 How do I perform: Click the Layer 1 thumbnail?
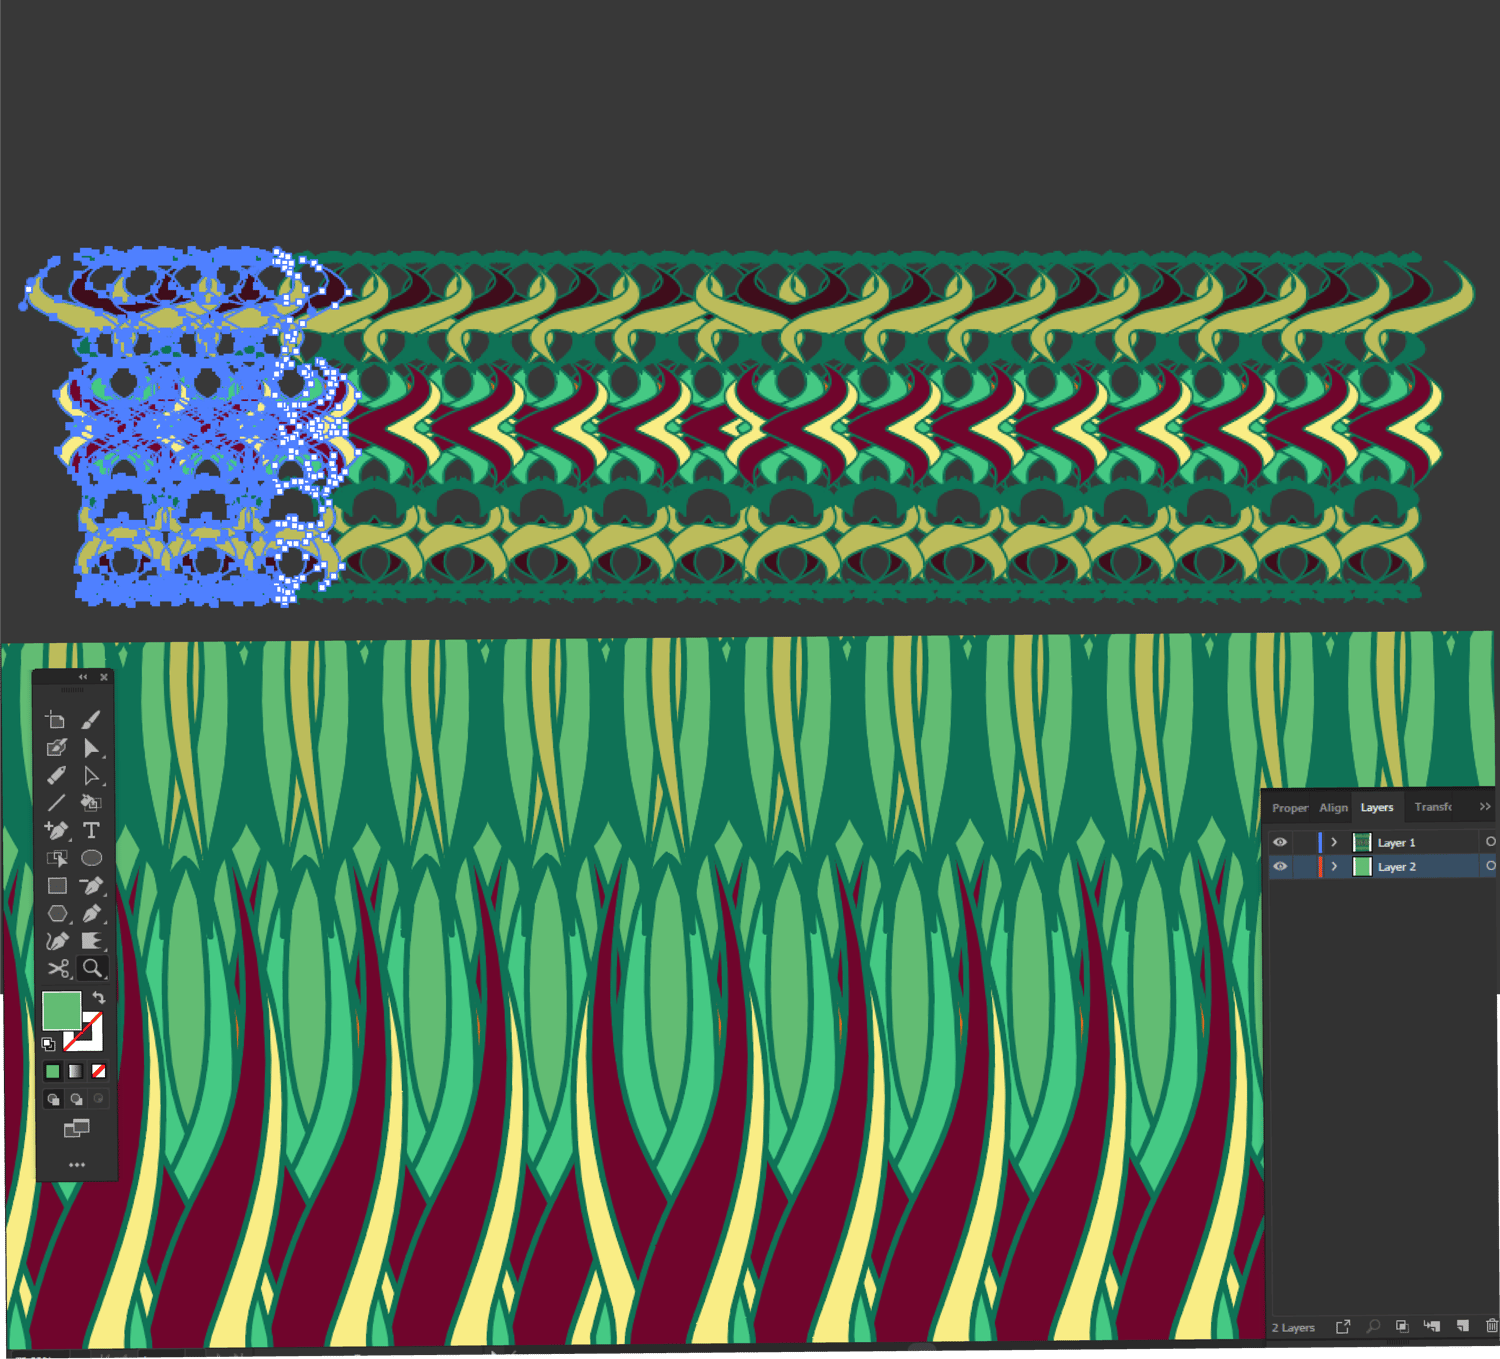click(x=1362, y=842)
